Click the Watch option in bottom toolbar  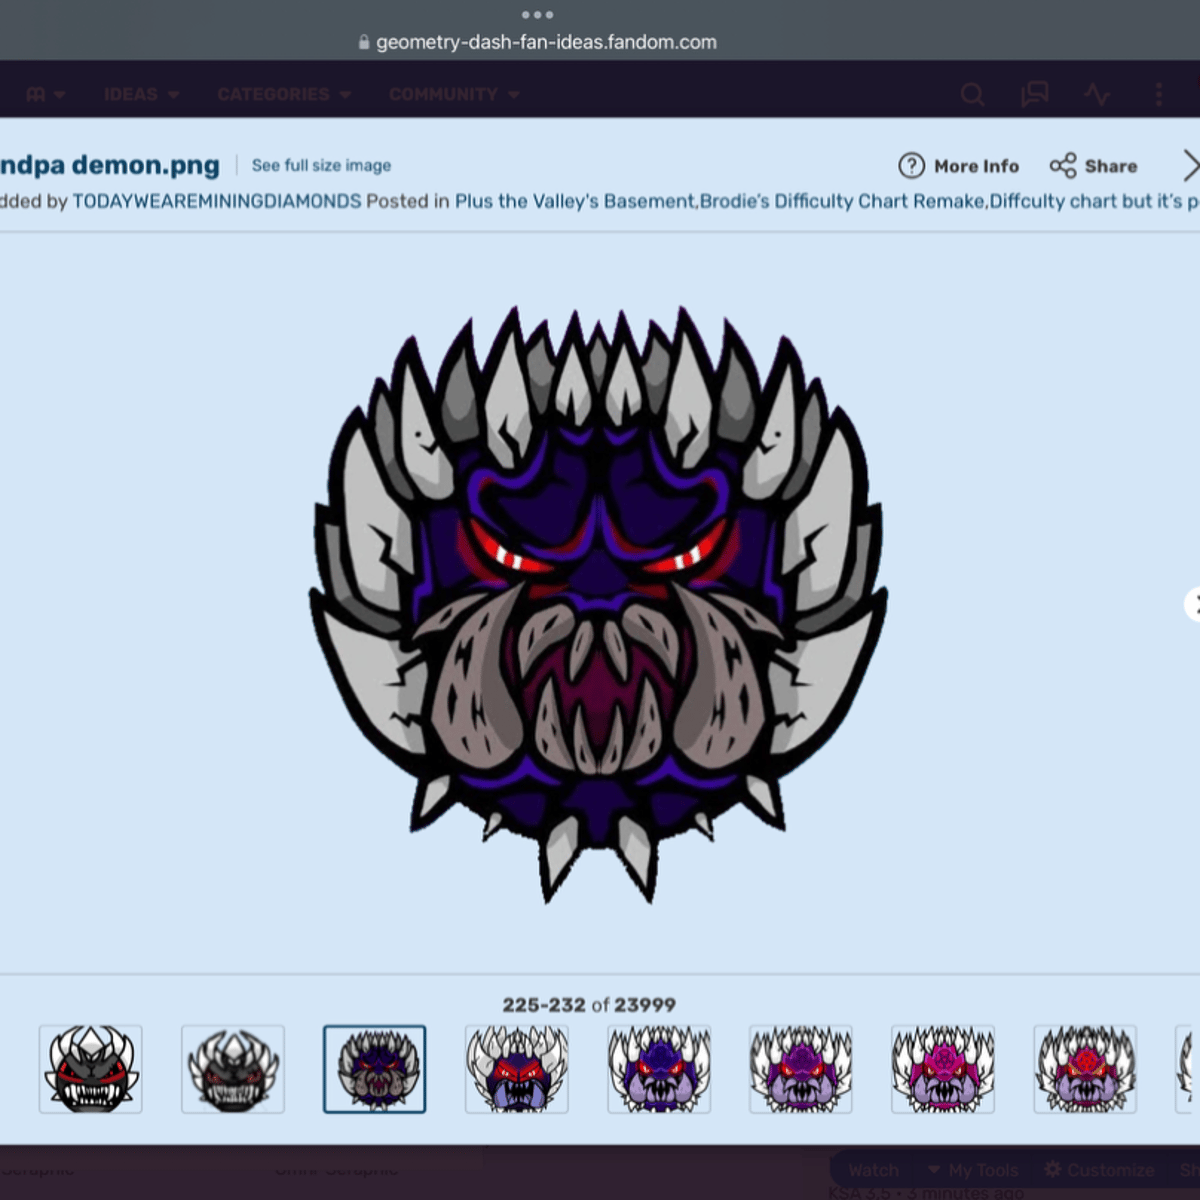click(x=873, y=1170)
